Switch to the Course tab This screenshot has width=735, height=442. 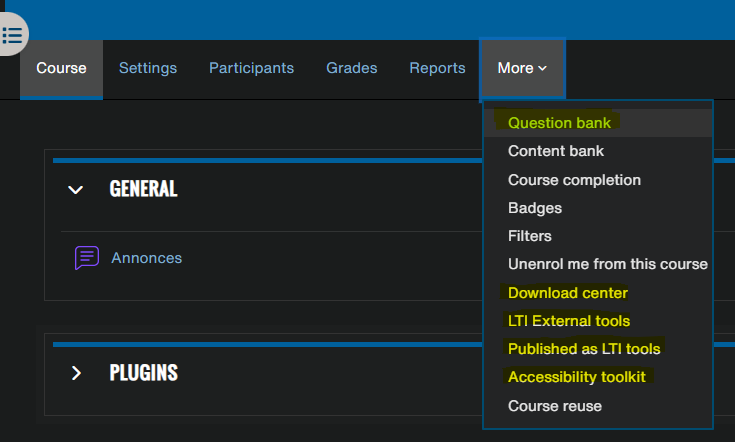[61, 68]
